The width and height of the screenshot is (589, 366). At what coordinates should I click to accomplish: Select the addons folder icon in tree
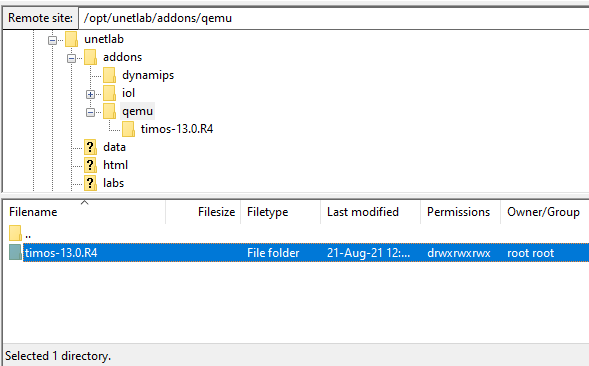coord(91,57)
